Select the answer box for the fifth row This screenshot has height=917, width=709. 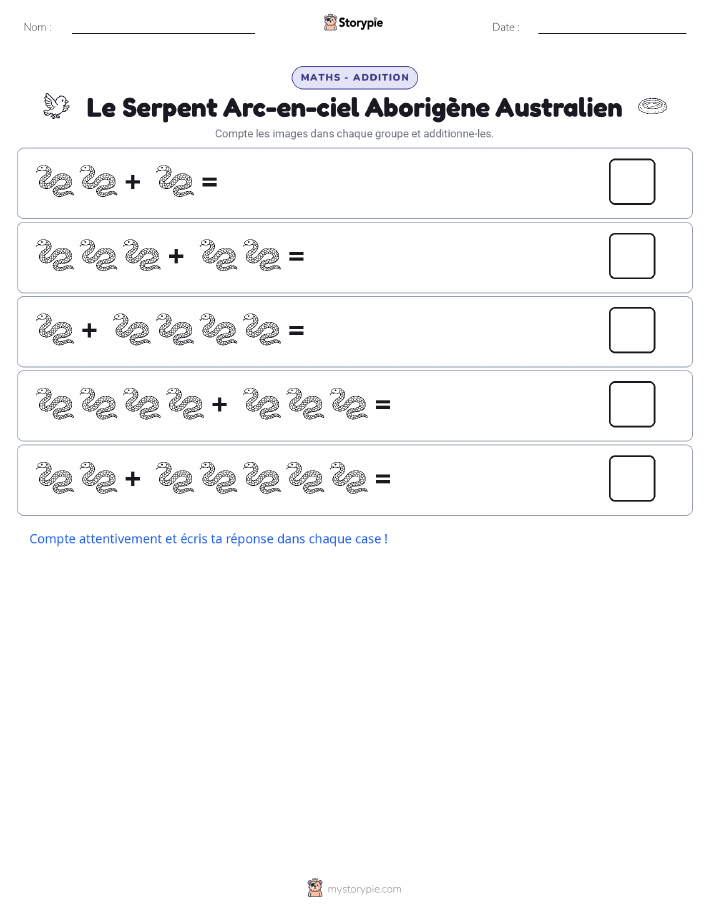pos(632,479)
